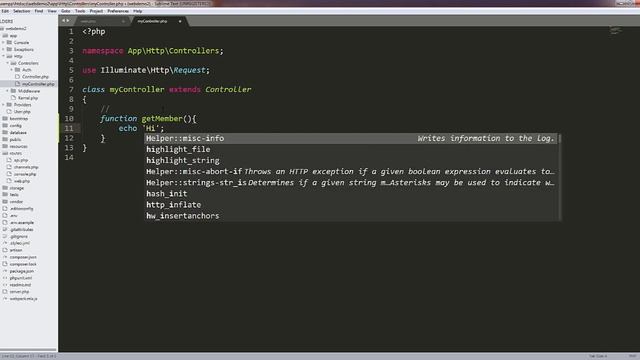Close the myController.php tab via its dot
The width and height of the screenshot is (640, 360).
tap(180, 21)
